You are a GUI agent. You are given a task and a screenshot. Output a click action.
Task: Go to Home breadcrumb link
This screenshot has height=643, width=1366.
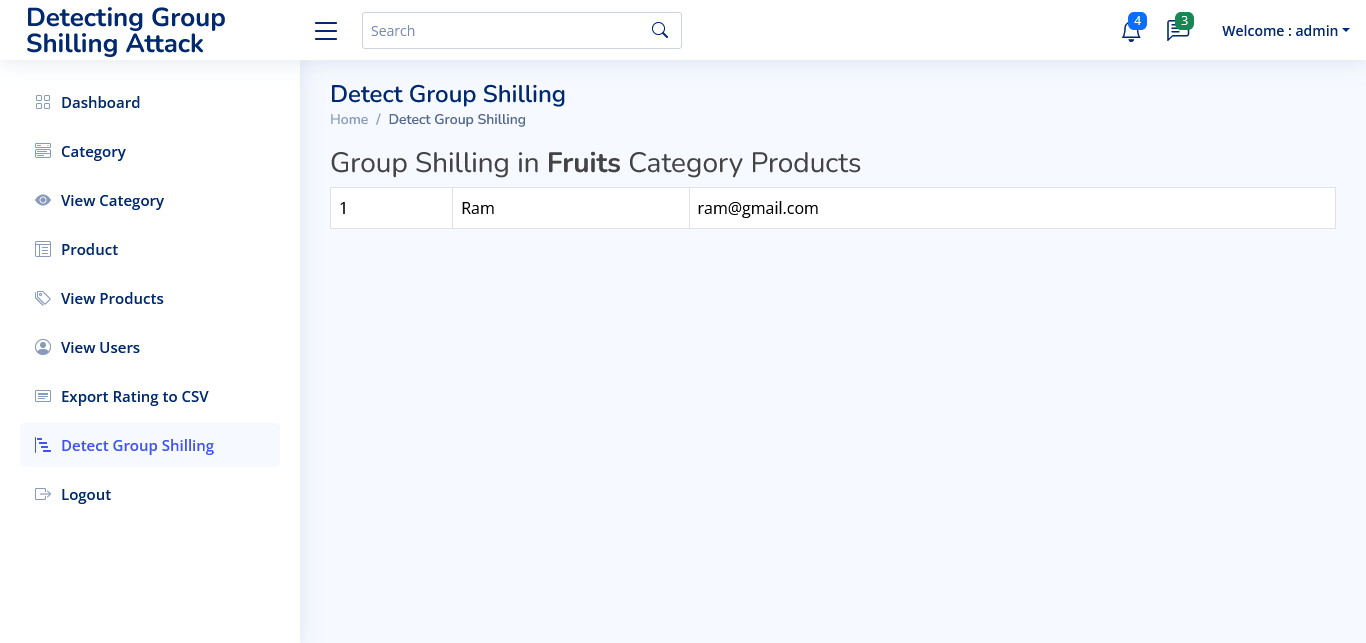pos(349,119)
